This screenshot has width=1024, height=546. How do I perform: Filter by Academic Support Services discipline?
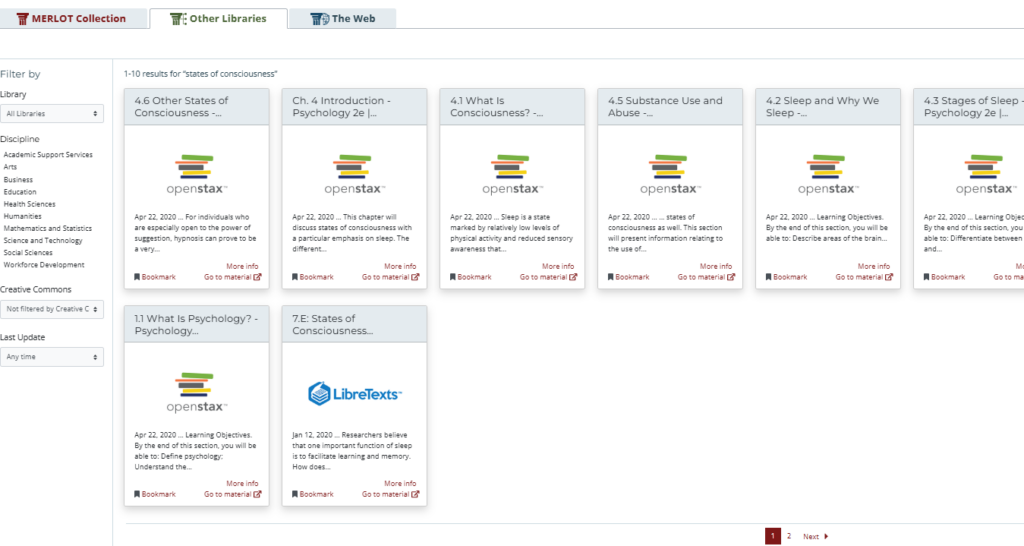[48, 155]
